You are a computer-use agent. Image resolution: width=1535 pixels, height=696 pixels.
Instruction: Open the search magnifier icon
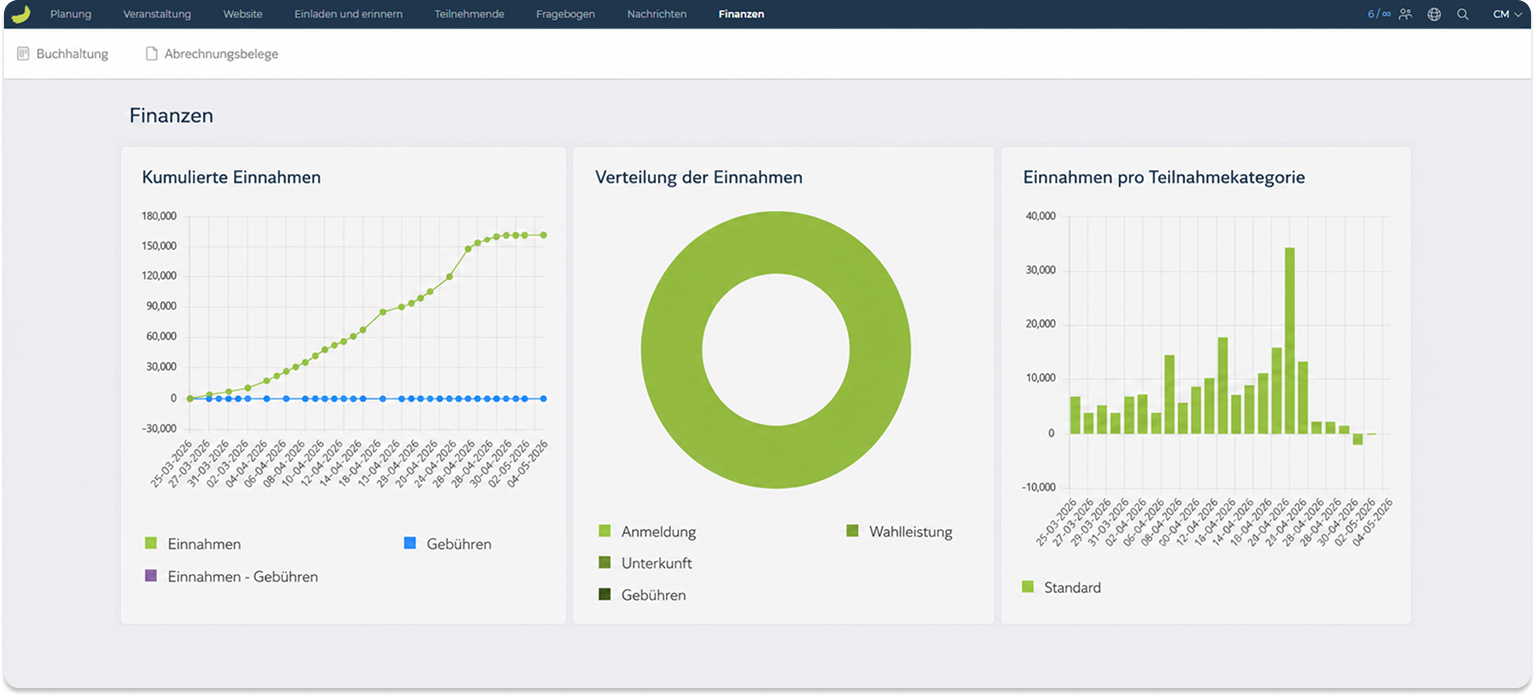(x=1463, y=14)
